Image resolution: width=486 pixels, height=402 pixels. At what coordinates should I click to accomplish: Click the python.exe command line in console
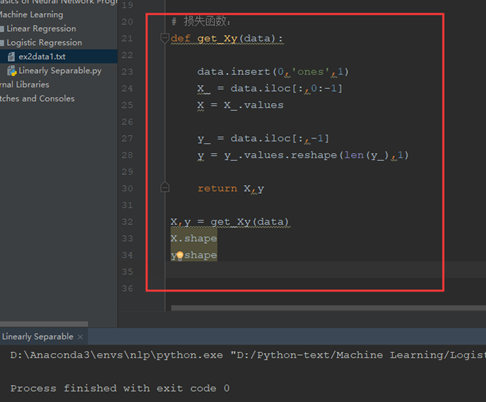(248, 355)
